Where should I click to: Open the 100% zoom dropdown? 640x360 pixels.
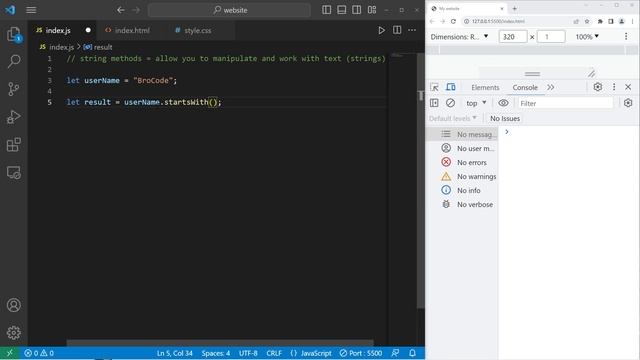587,37
